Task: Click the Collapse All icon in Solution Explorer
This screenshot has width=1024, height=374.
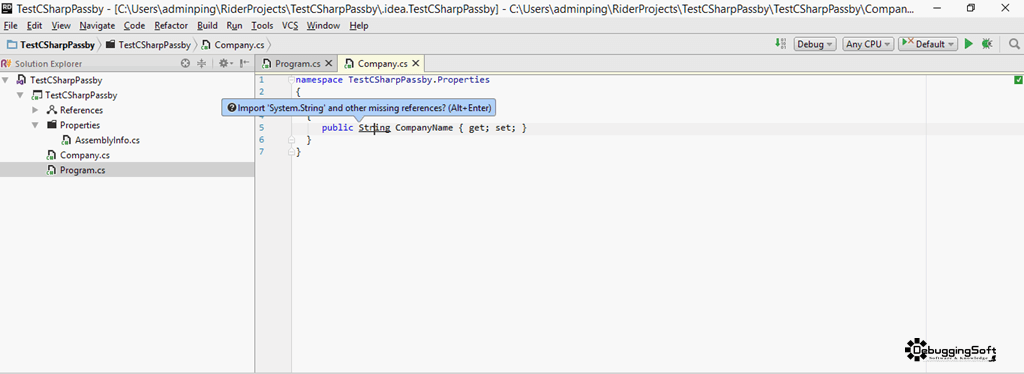Action: (201, 63)
